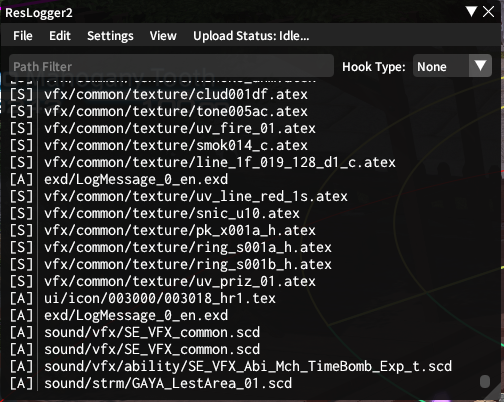Image resolution: width=504 pixels, height=402 pixels.
Task: Open the File menu
Action: click(23, 36)
